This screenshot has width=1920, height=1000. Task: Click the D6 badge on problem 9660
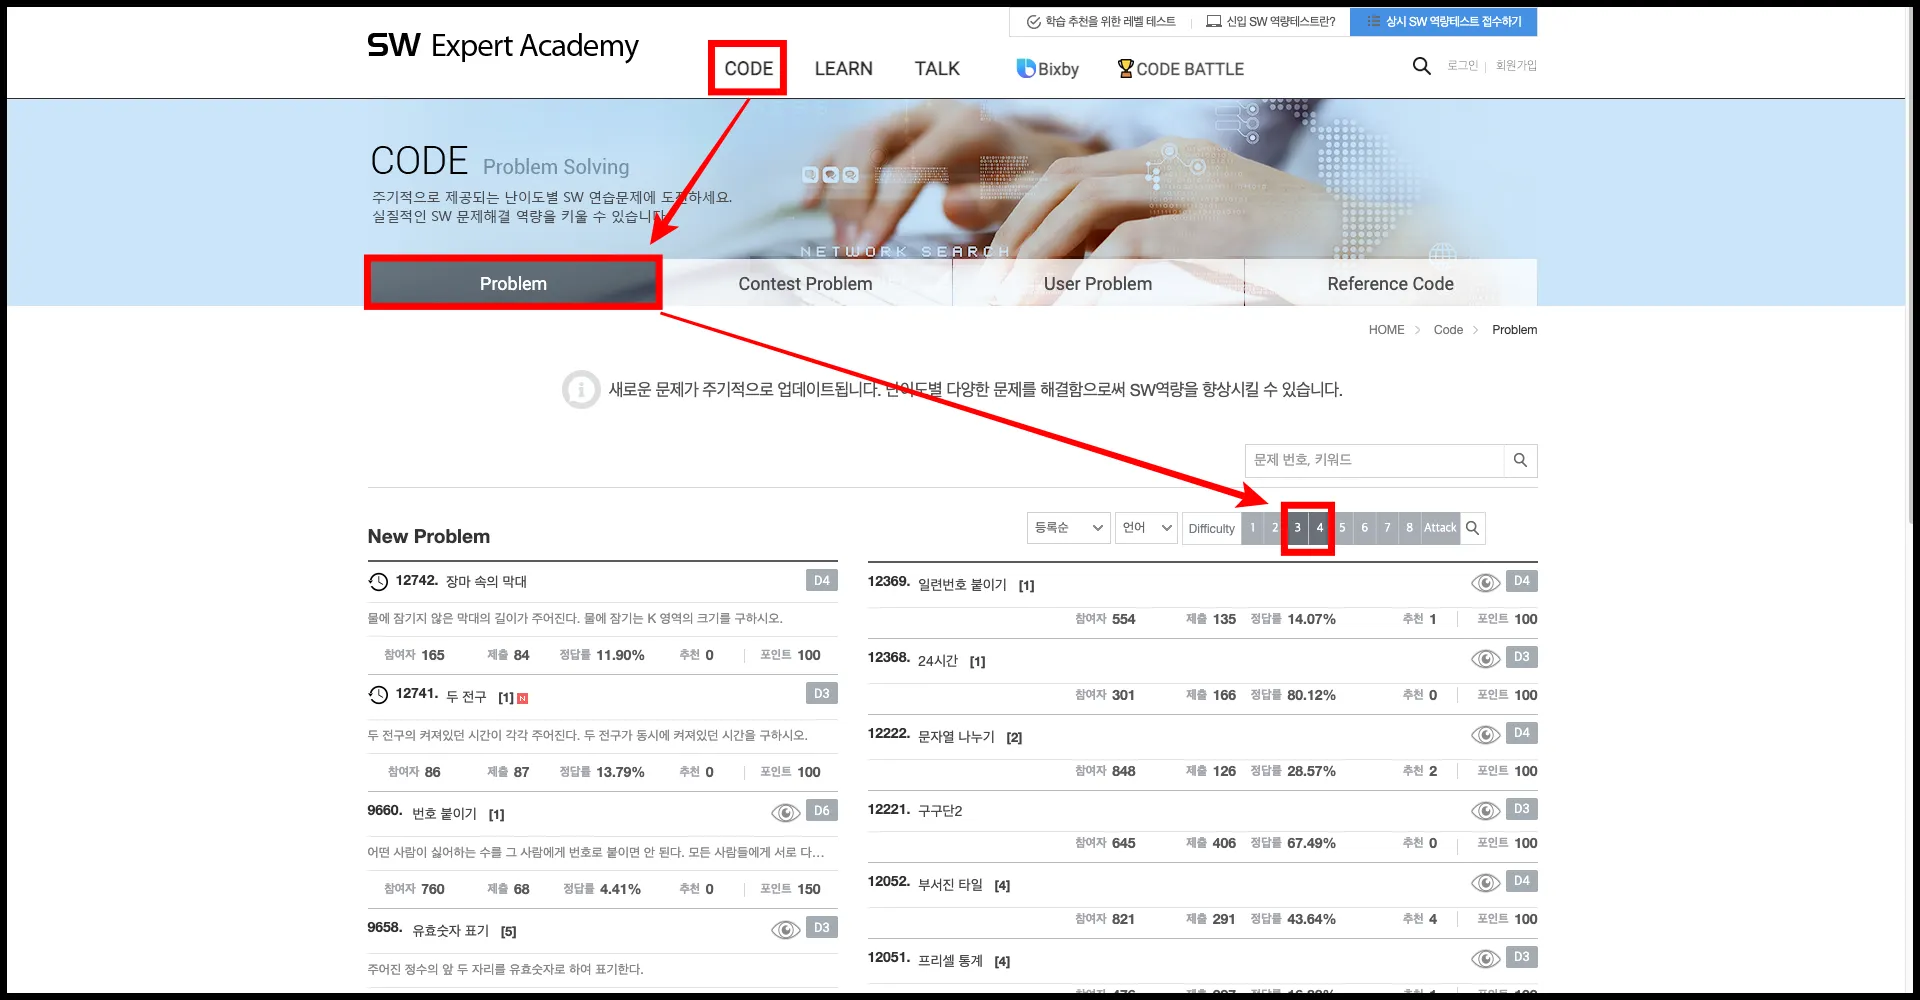(x=822, y=811)
